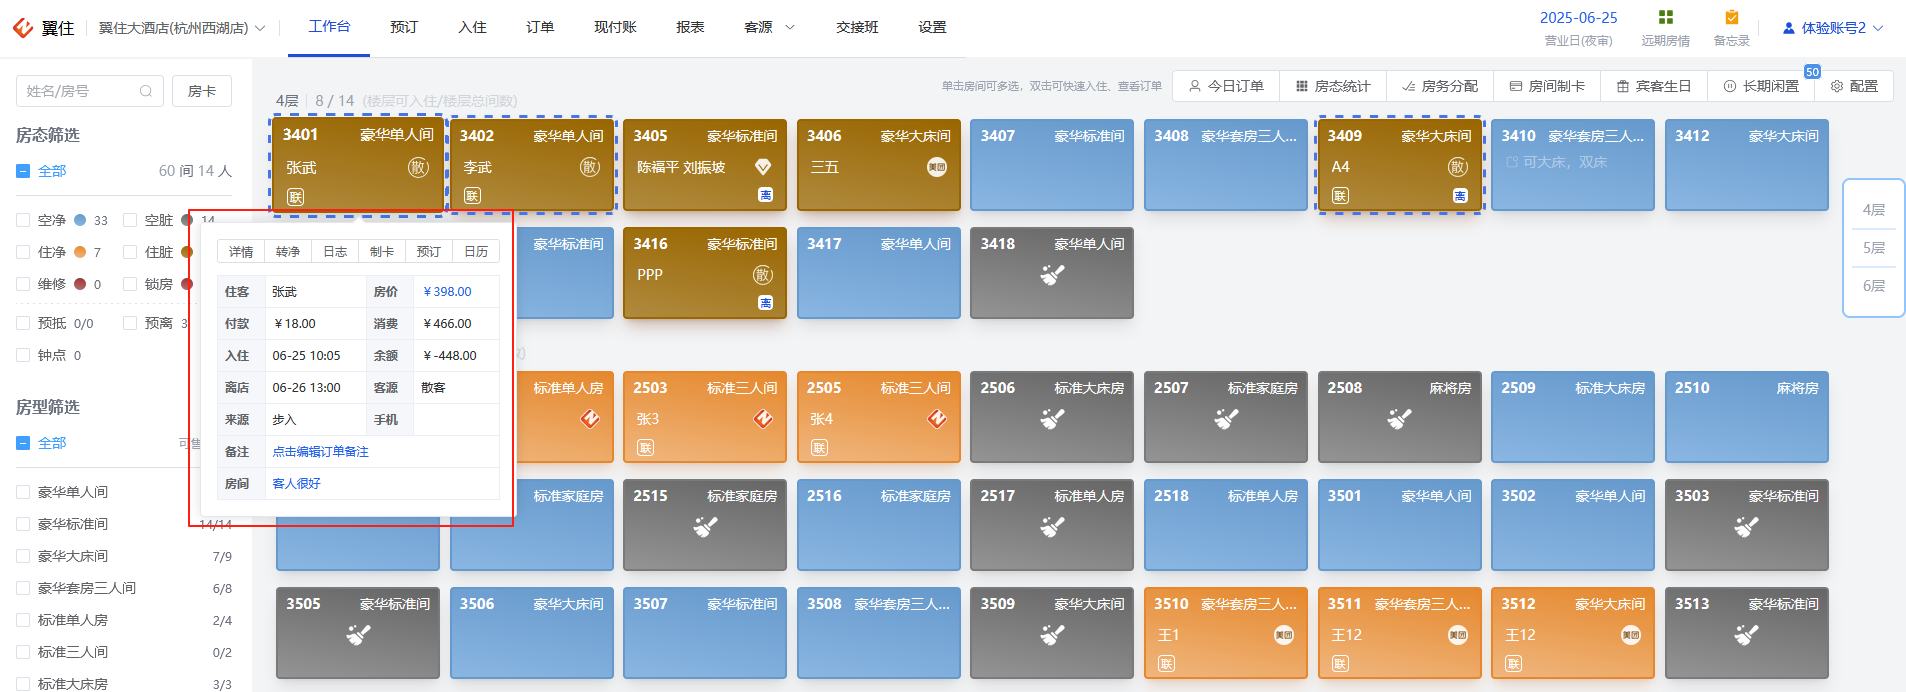Open the 设置 menu
The image size is (1906, 692).
(x=932, y=27)
